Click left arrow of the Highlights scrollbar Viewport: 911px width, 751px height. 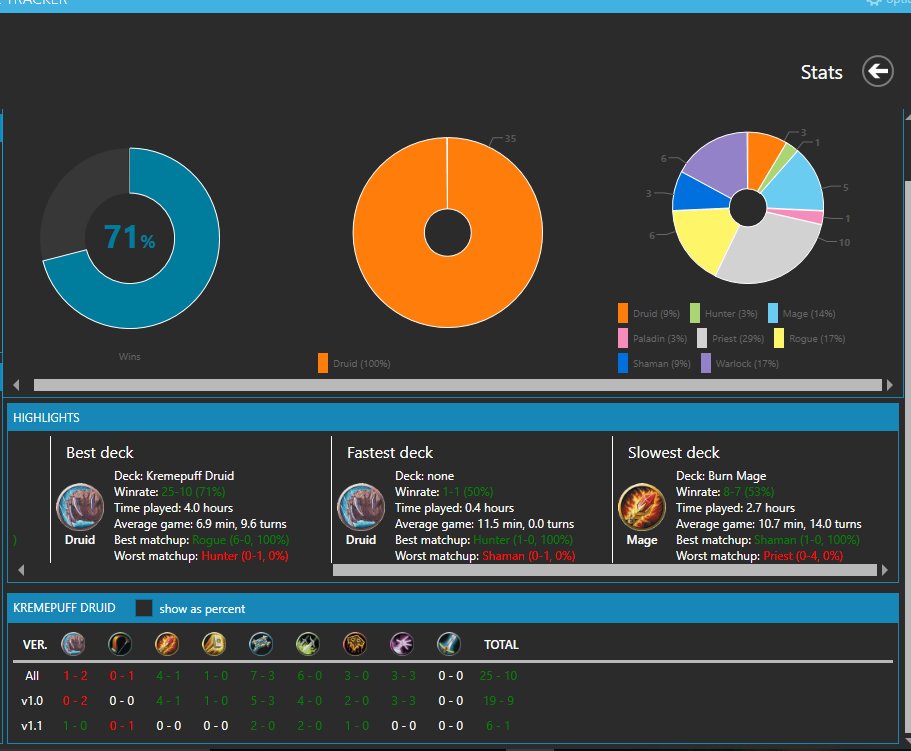[21, 570]
